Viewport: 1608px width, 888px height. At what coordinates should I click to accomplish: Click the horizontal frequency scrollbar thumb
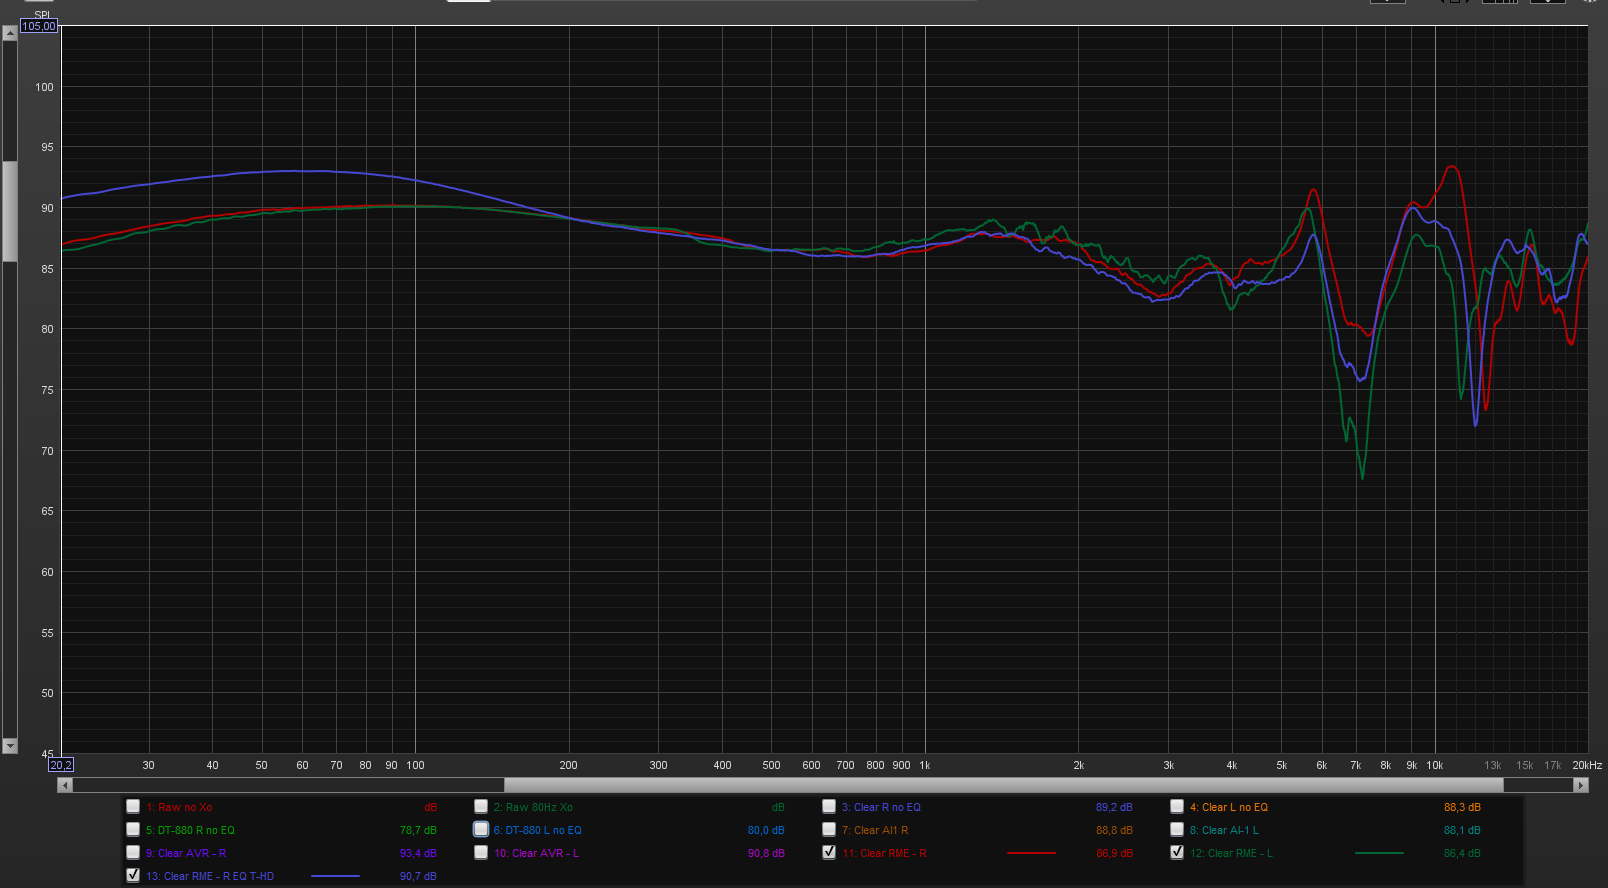coord(1004,785)
